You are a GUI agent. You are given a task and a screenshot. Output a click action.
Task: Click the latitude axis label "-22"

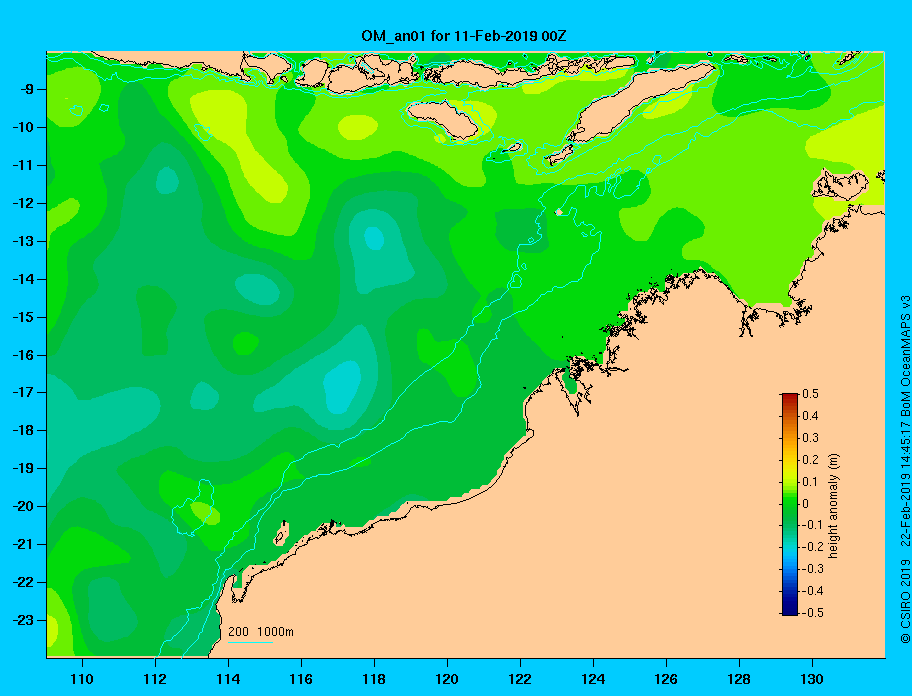coord(23,582)
